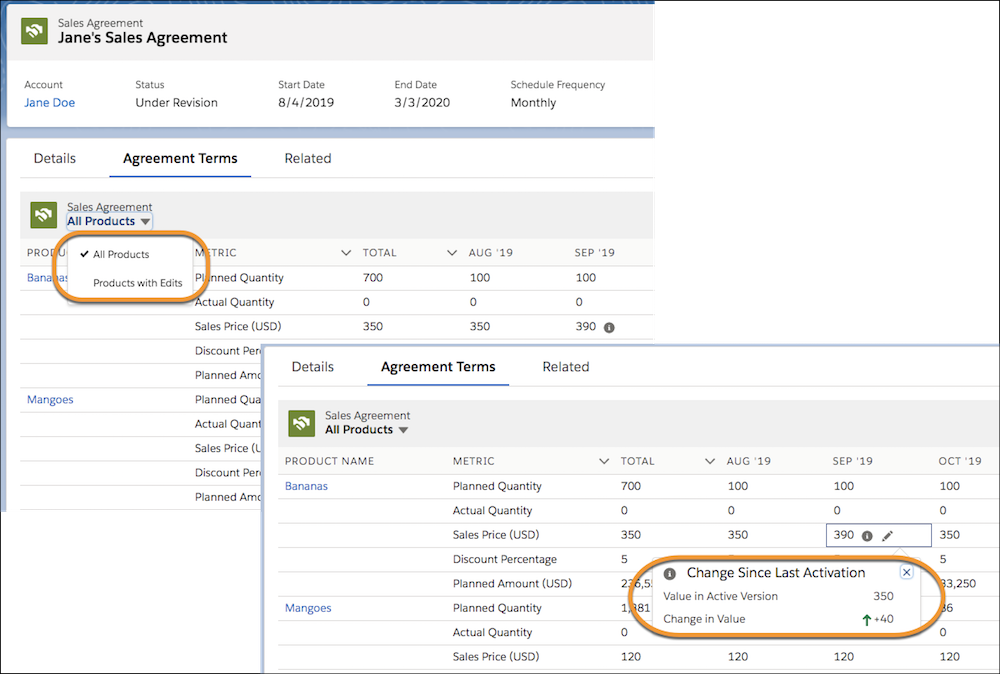The height and width of the screenshot is (674, 1000).
Task: Open the Bananas product link in lower panel
Action: pyautogui.click(x=306, y=487)
